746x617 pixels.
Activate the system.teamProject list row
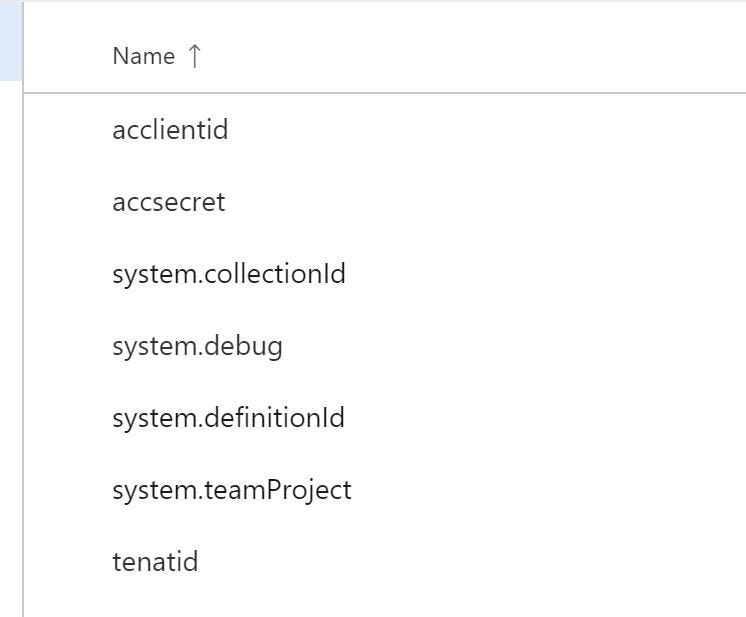[x=400, y=490]
